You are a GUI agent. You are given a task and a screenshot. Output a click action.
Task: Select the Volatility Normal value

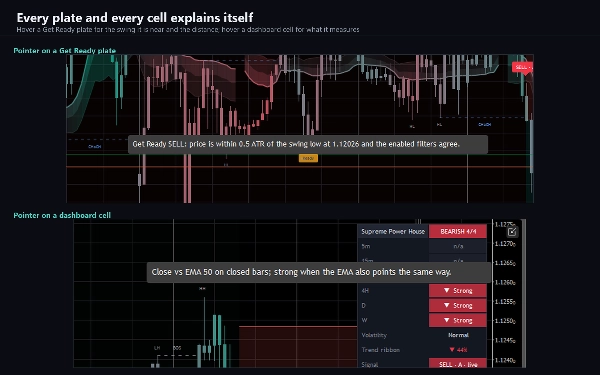[458, 335]
